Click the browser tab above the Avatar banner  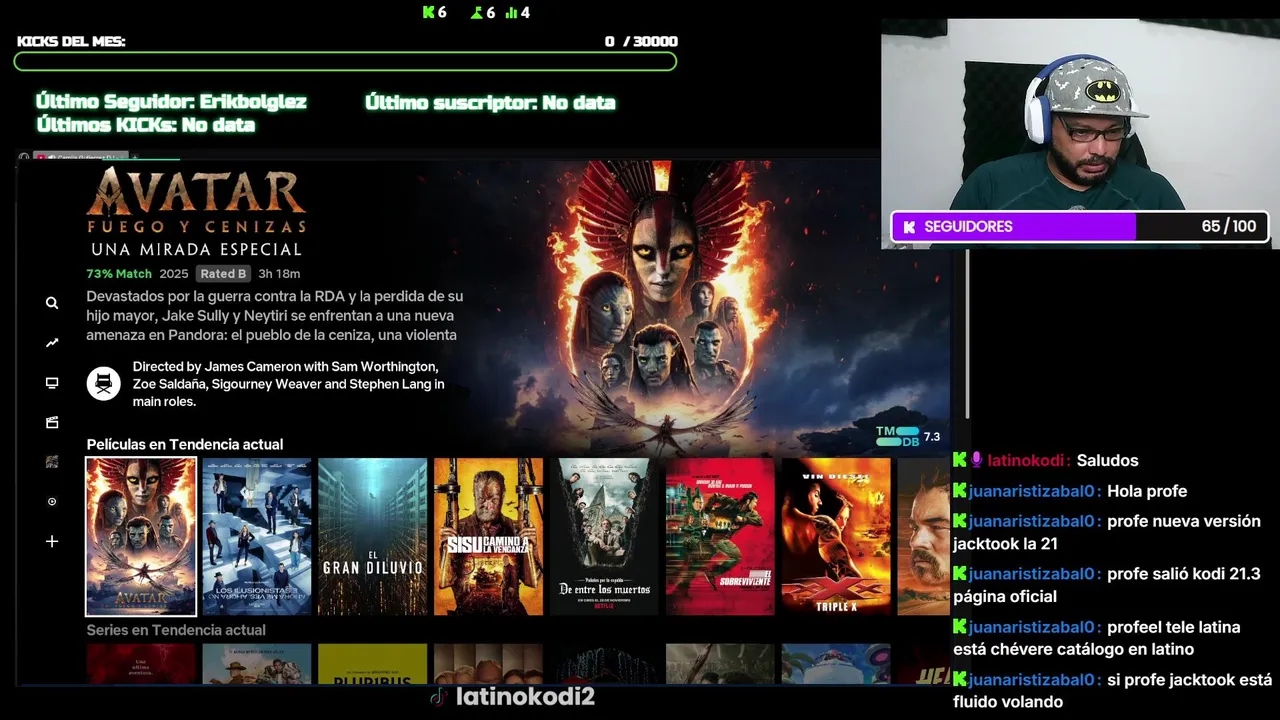(x=82, y=157)
